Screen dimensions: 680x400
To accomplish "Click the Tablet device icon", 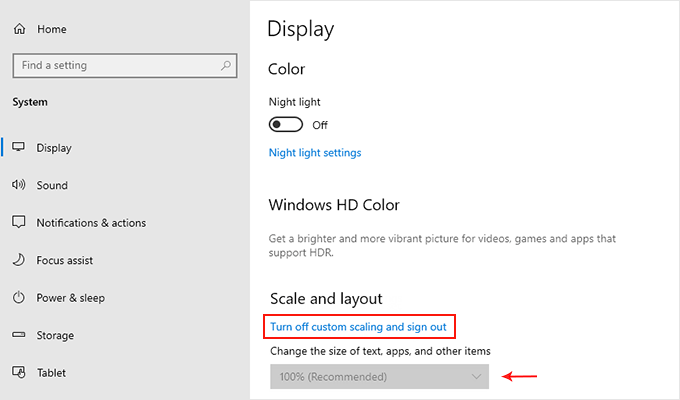I will 18,373.
